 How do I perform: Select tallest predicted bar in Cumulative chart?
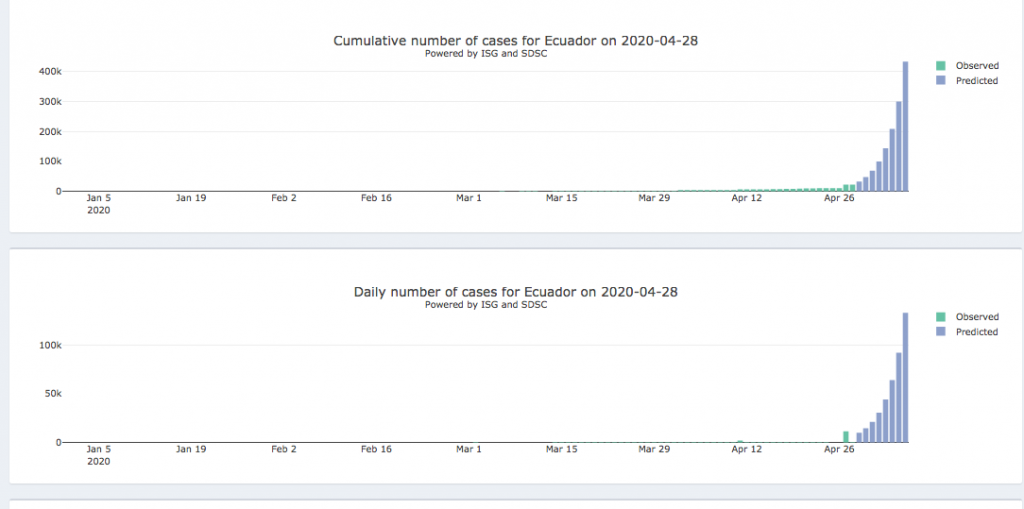tap(905, 126)
